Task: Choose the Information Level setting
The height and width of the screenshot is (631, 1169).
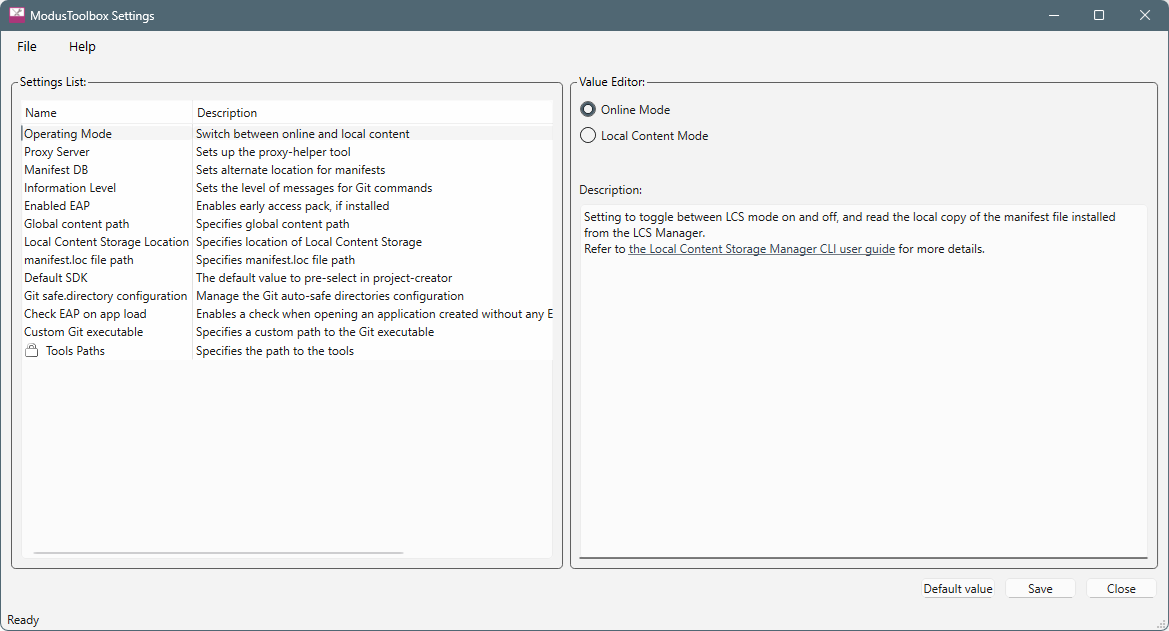Action: coord(70,188)
